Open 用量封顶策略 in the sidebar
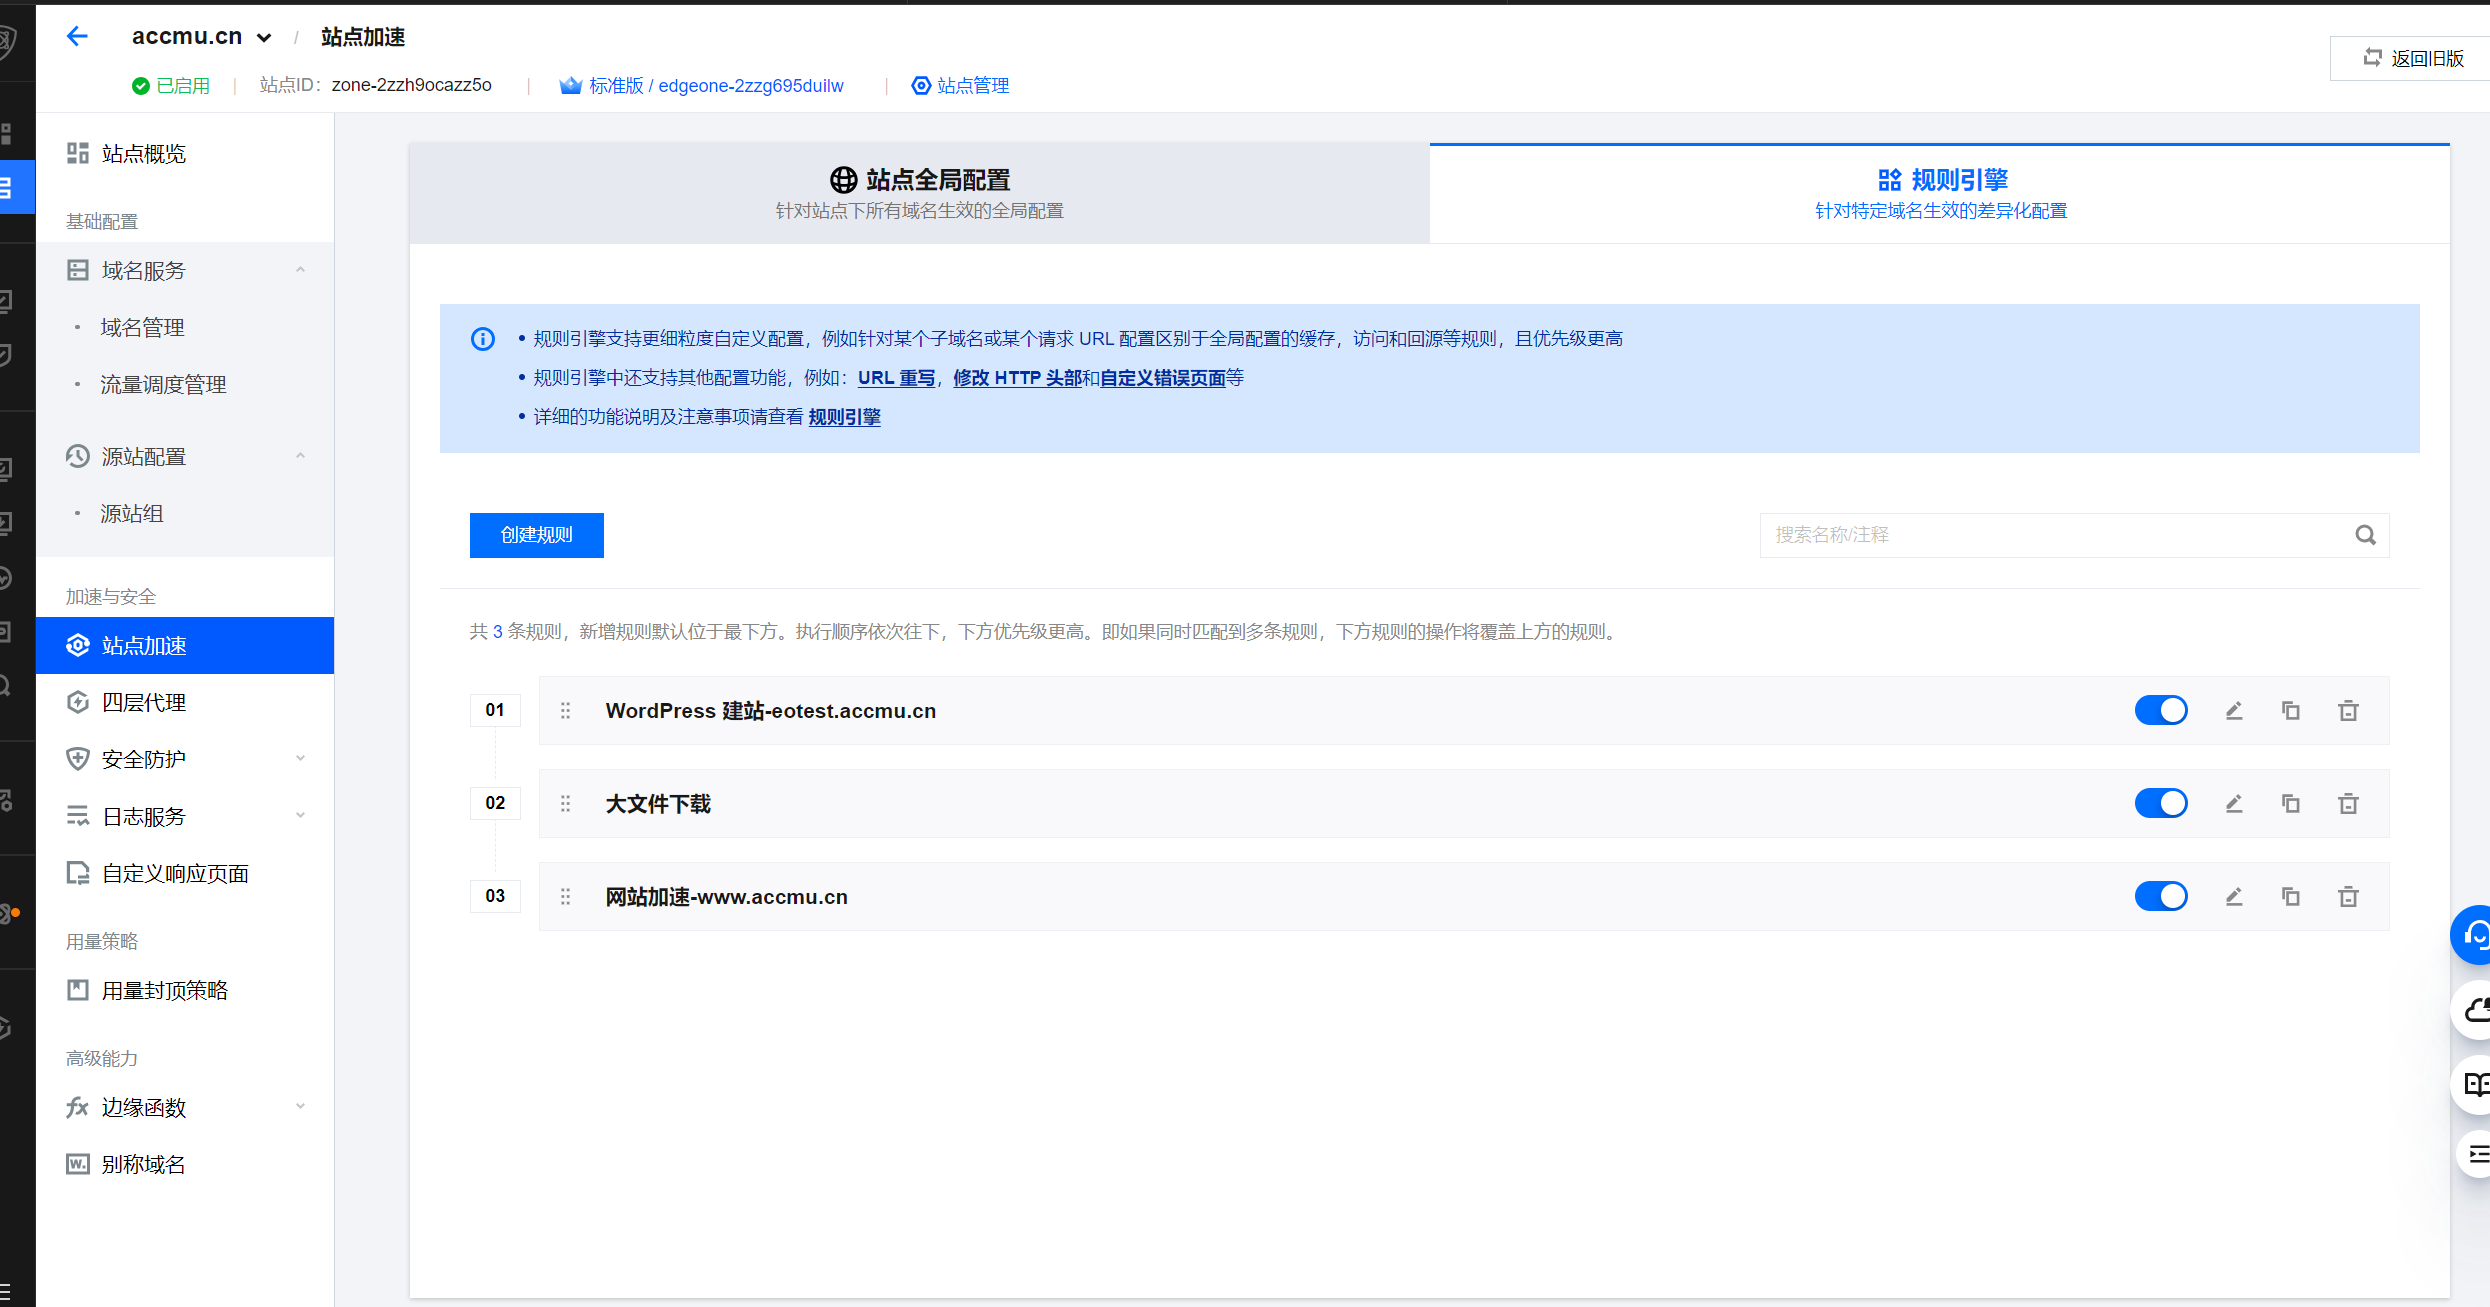 [x=185, y=991]
